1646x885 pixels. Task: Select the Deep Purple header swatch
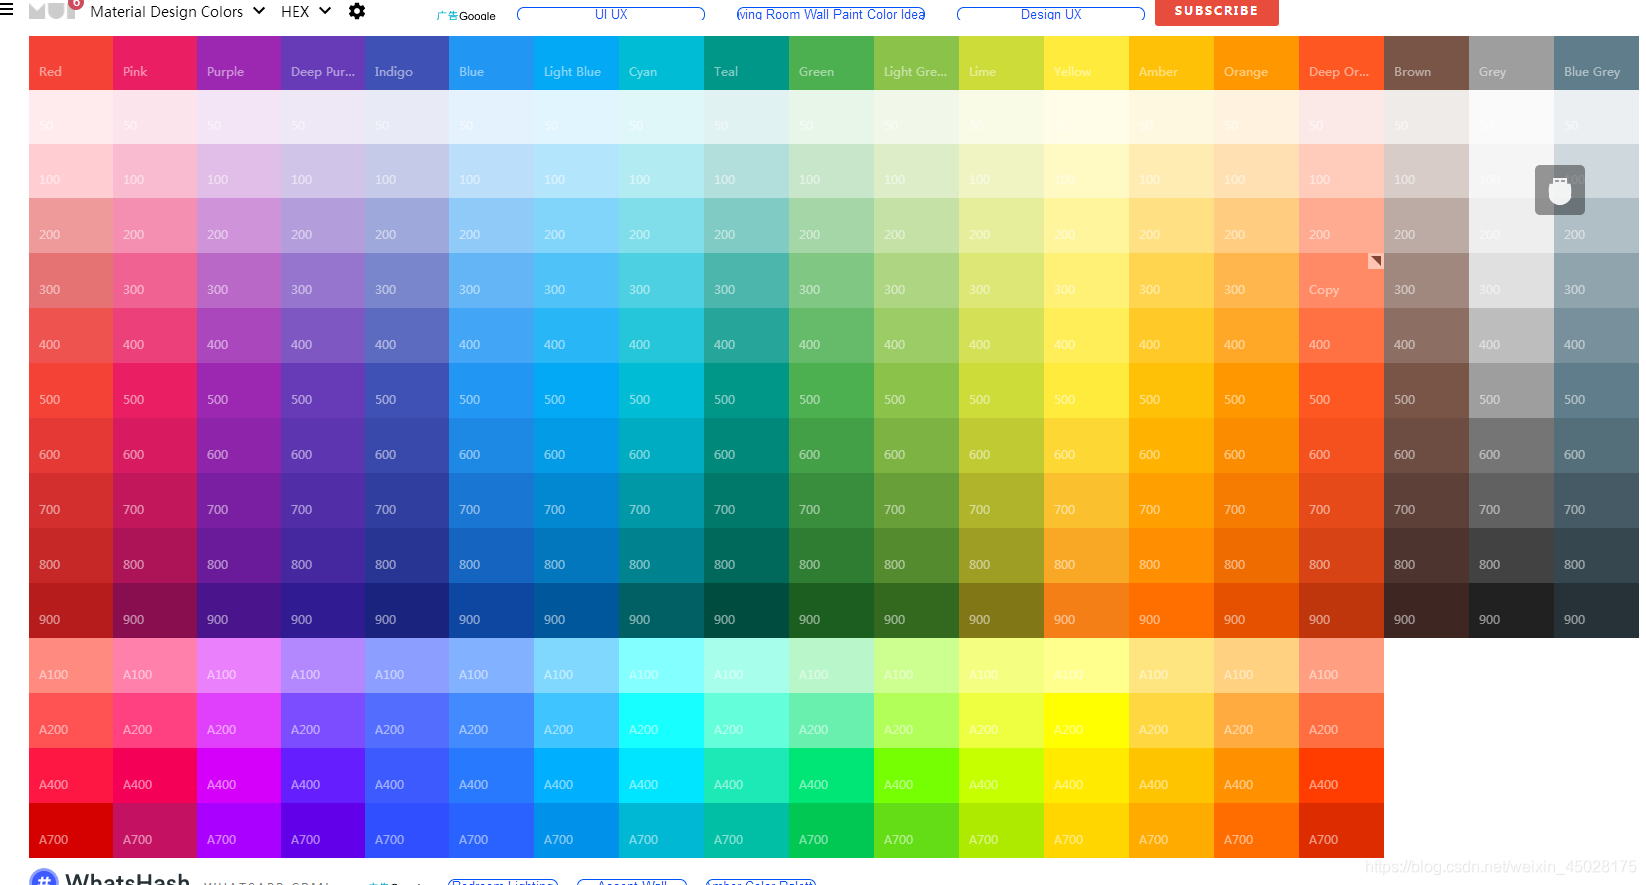click(323, 63)
